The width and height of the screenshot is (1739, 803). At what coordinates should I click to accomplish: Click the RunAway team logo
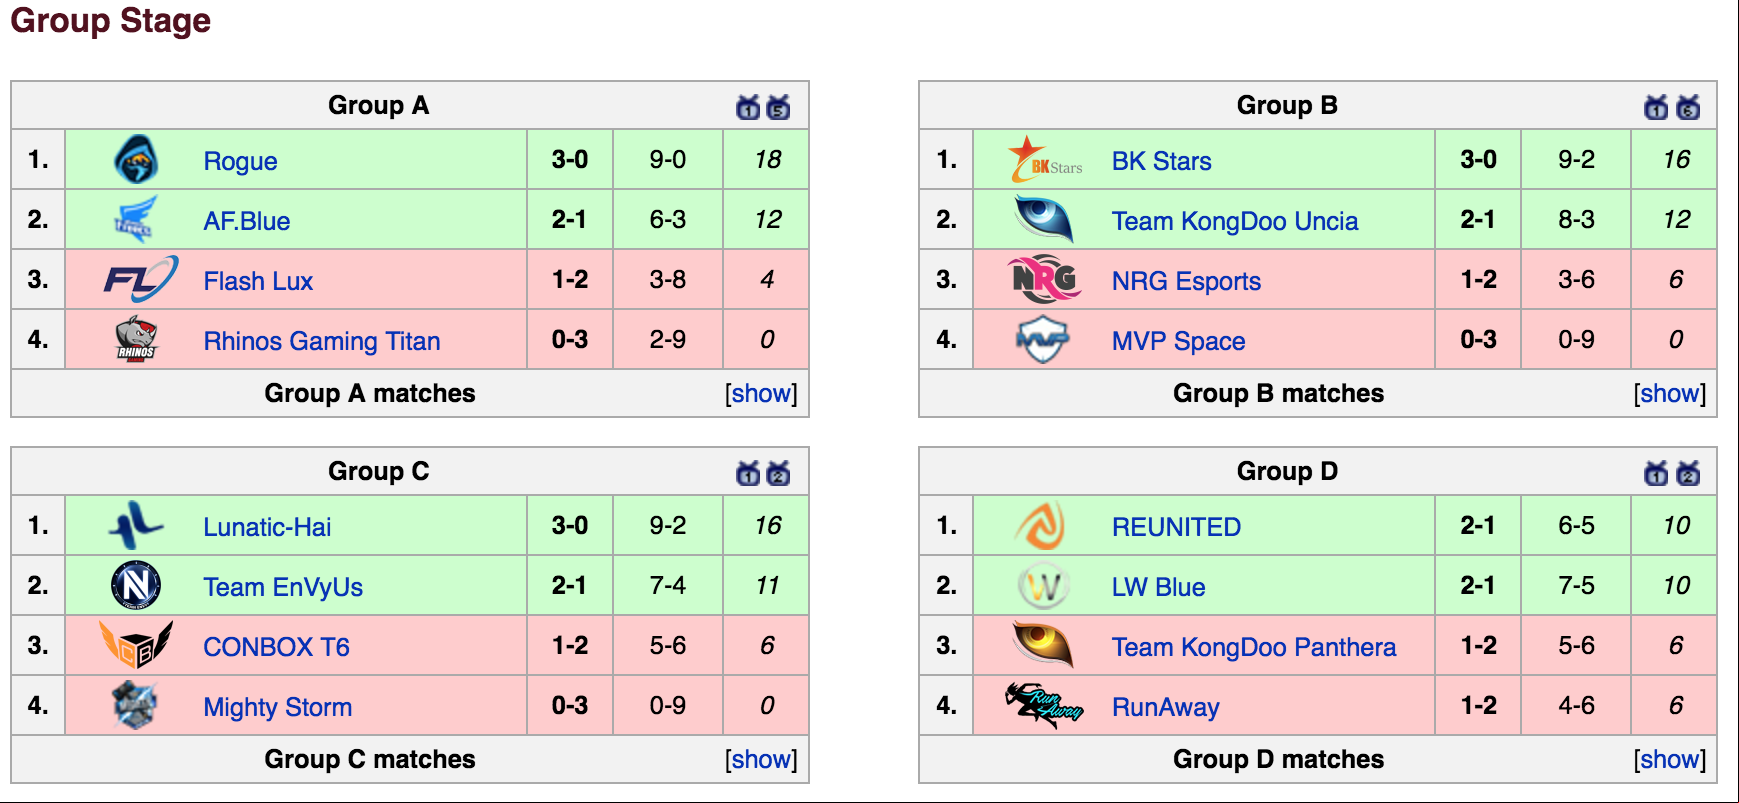(1045, 705)
